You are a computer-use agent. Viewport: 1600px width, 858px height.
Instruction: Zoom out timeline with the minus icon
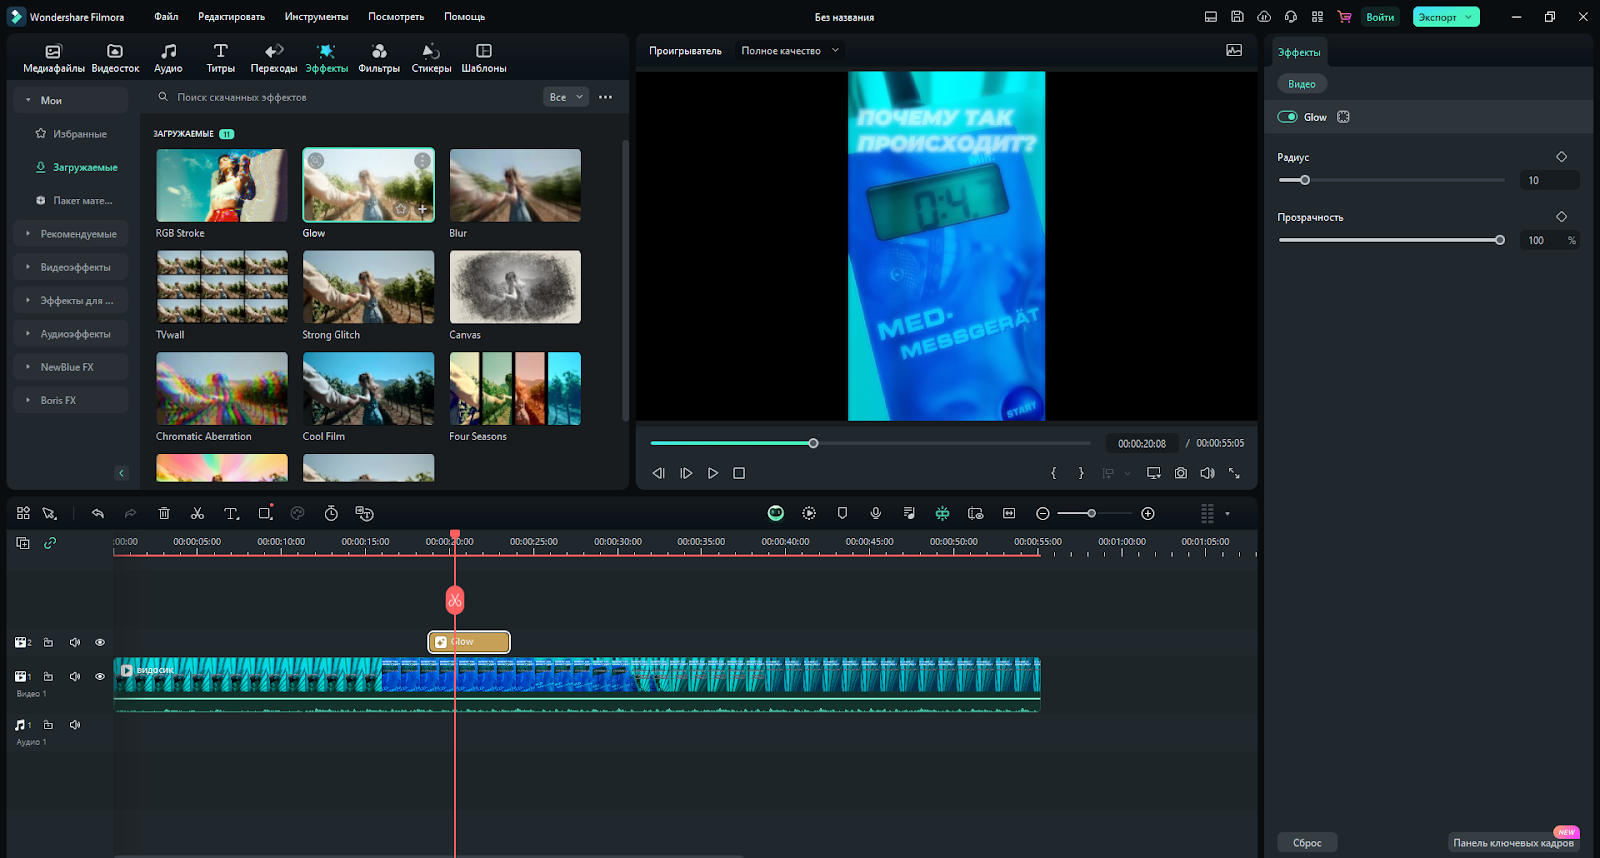pyautogui.click(x=1043, y=513)
